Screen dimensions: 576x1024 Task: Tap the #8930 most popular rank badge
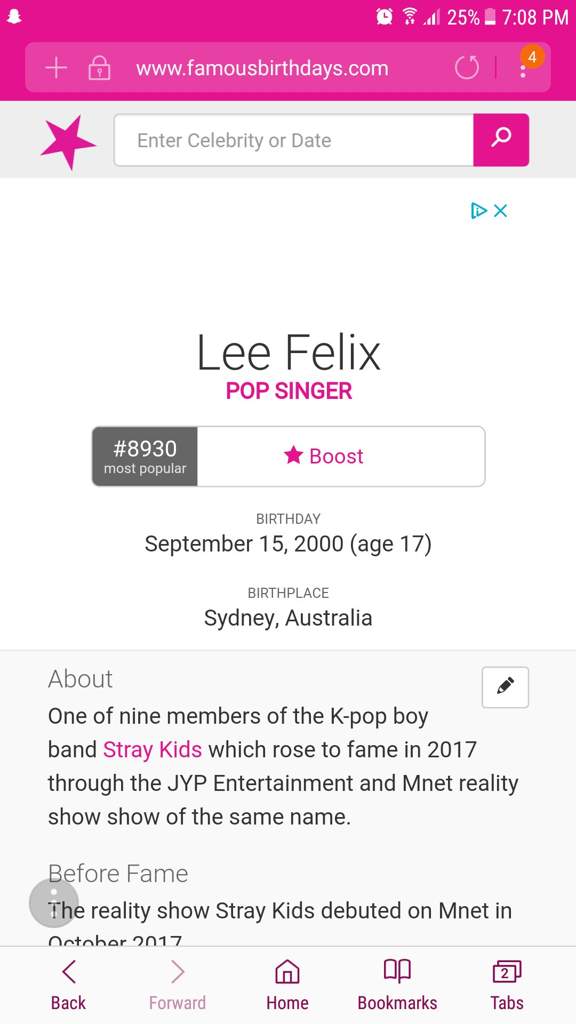[x=145, y=456]
